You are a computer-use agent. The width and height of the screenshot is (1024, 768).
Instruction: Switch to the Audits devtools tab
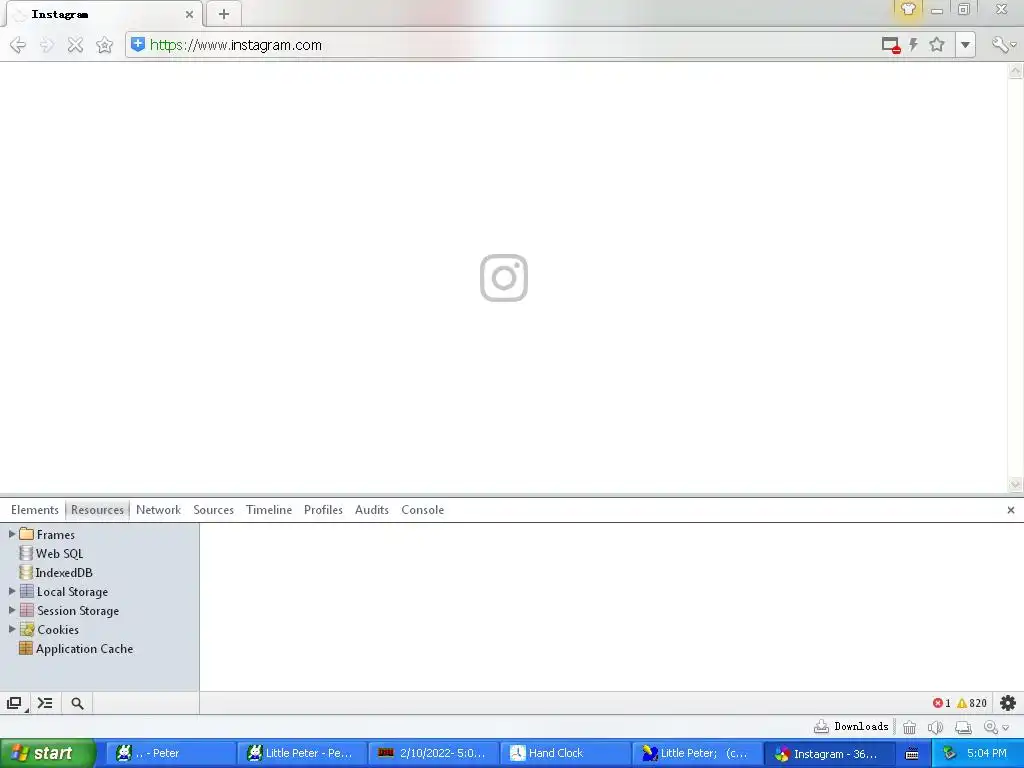coord(372,510)
